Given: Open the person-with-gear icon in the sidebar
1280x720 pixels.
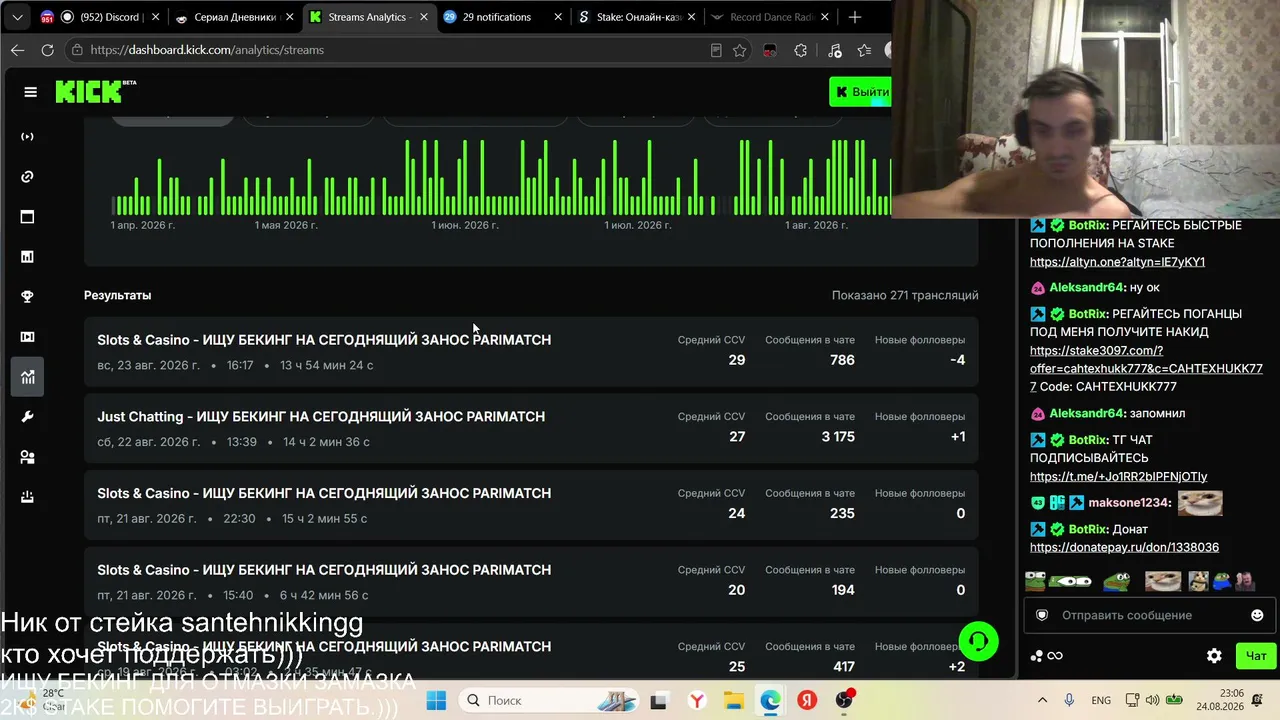Looking at the screenshot, I should click(28, 457).
